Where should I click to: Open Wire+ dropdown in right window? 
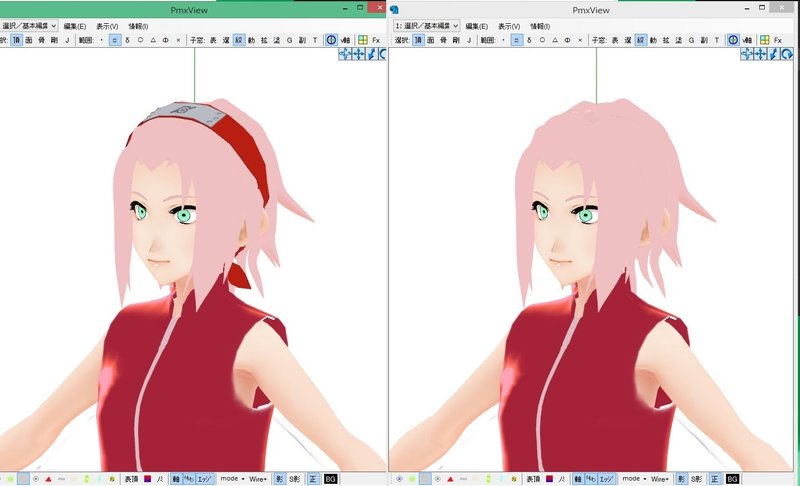click(x=660, y=479)
